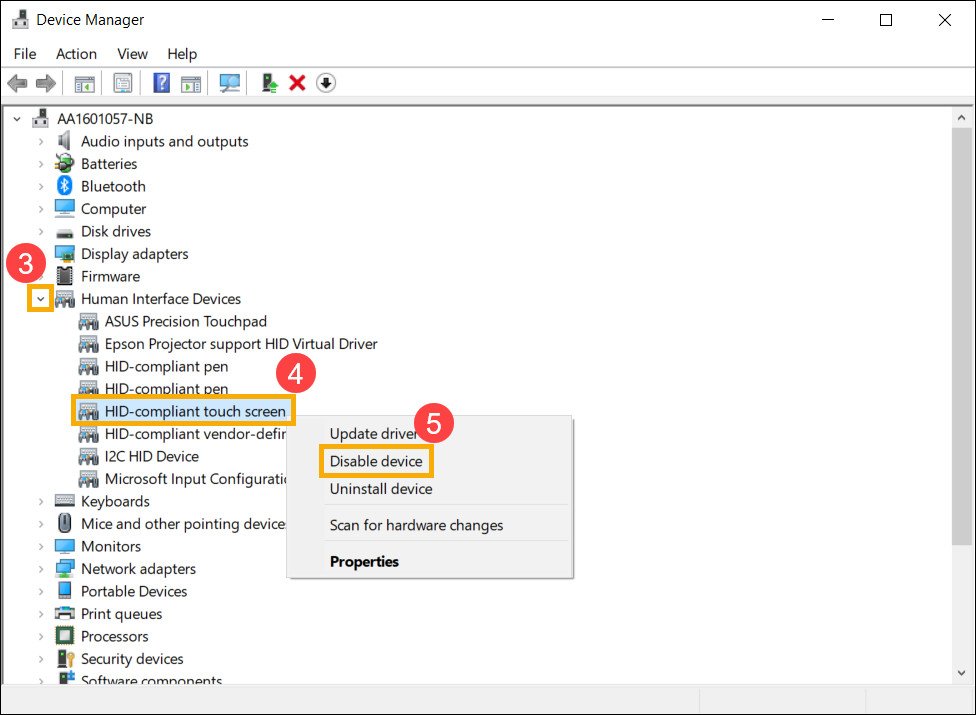Click Properties in the context menu

364,562
